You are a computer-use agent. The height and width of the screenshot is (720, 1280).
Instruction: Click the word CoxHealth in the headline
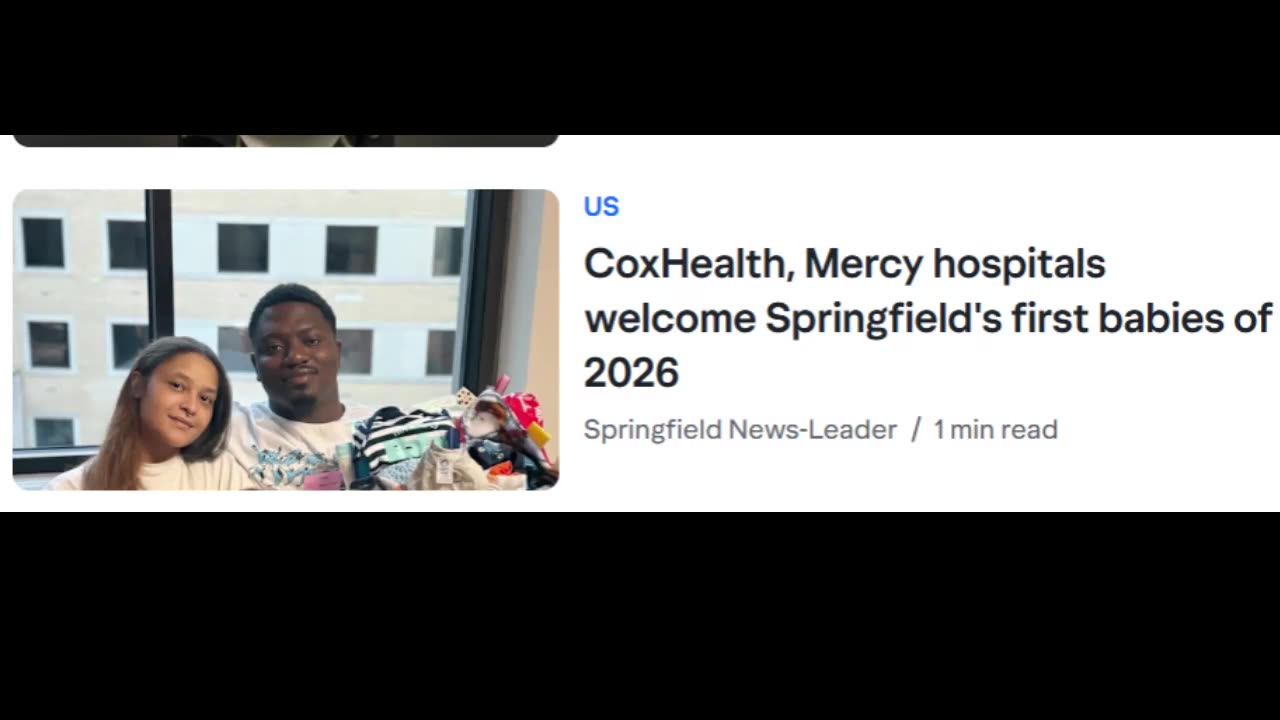(685, 264)
